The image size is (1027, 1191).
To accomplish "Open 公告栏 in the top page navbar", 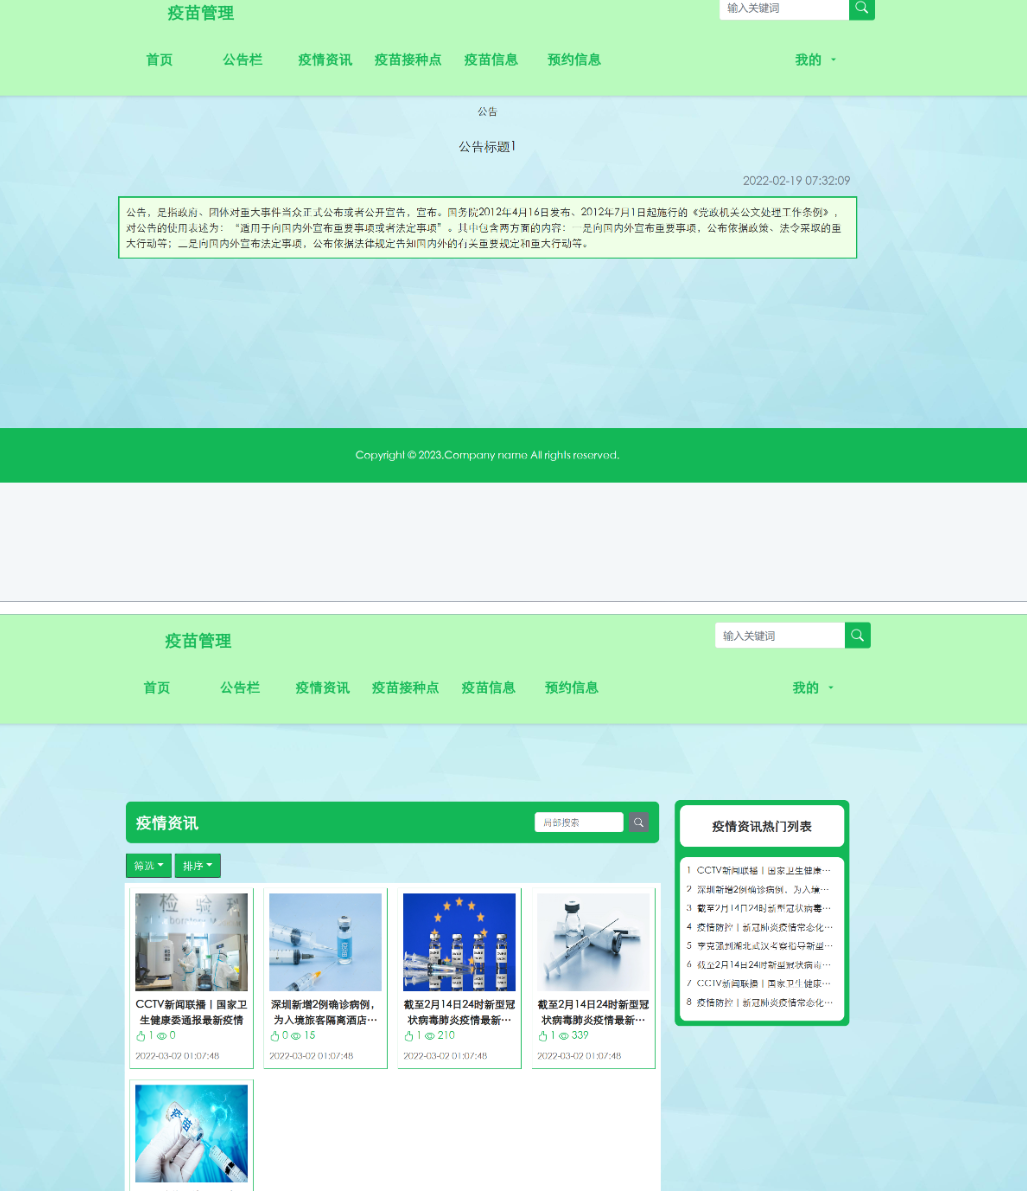I will point(242,59).
